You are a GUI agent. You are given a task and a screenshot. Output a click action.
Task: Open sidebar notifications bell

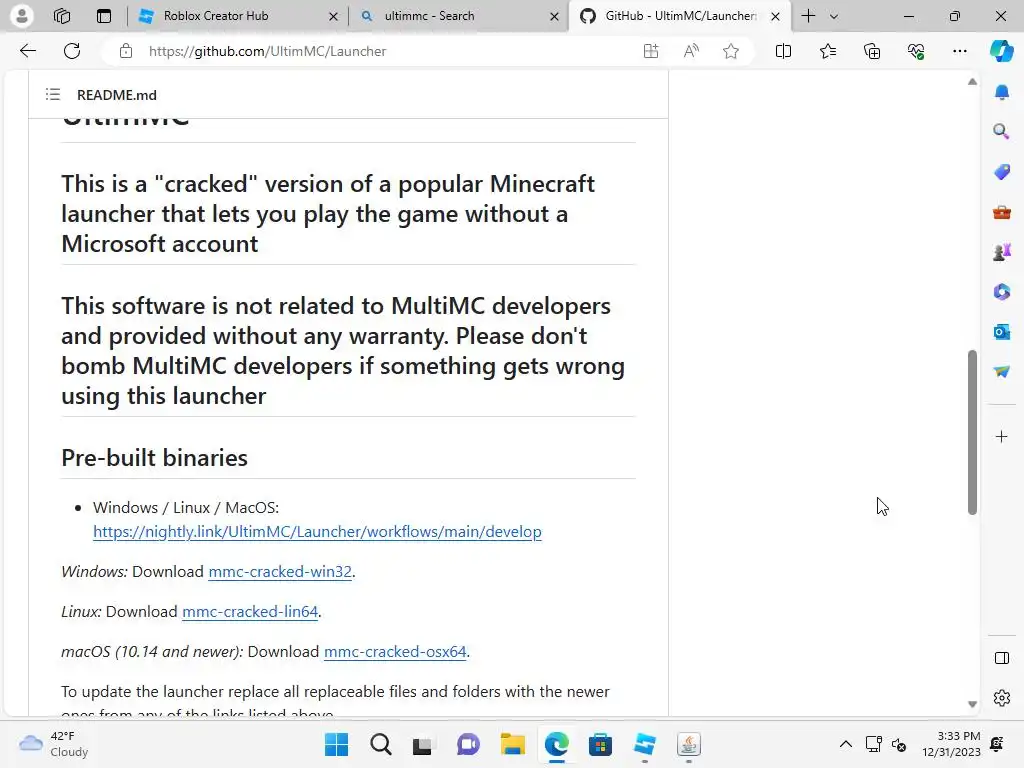pyautogui.click(x=1001, y=92)
